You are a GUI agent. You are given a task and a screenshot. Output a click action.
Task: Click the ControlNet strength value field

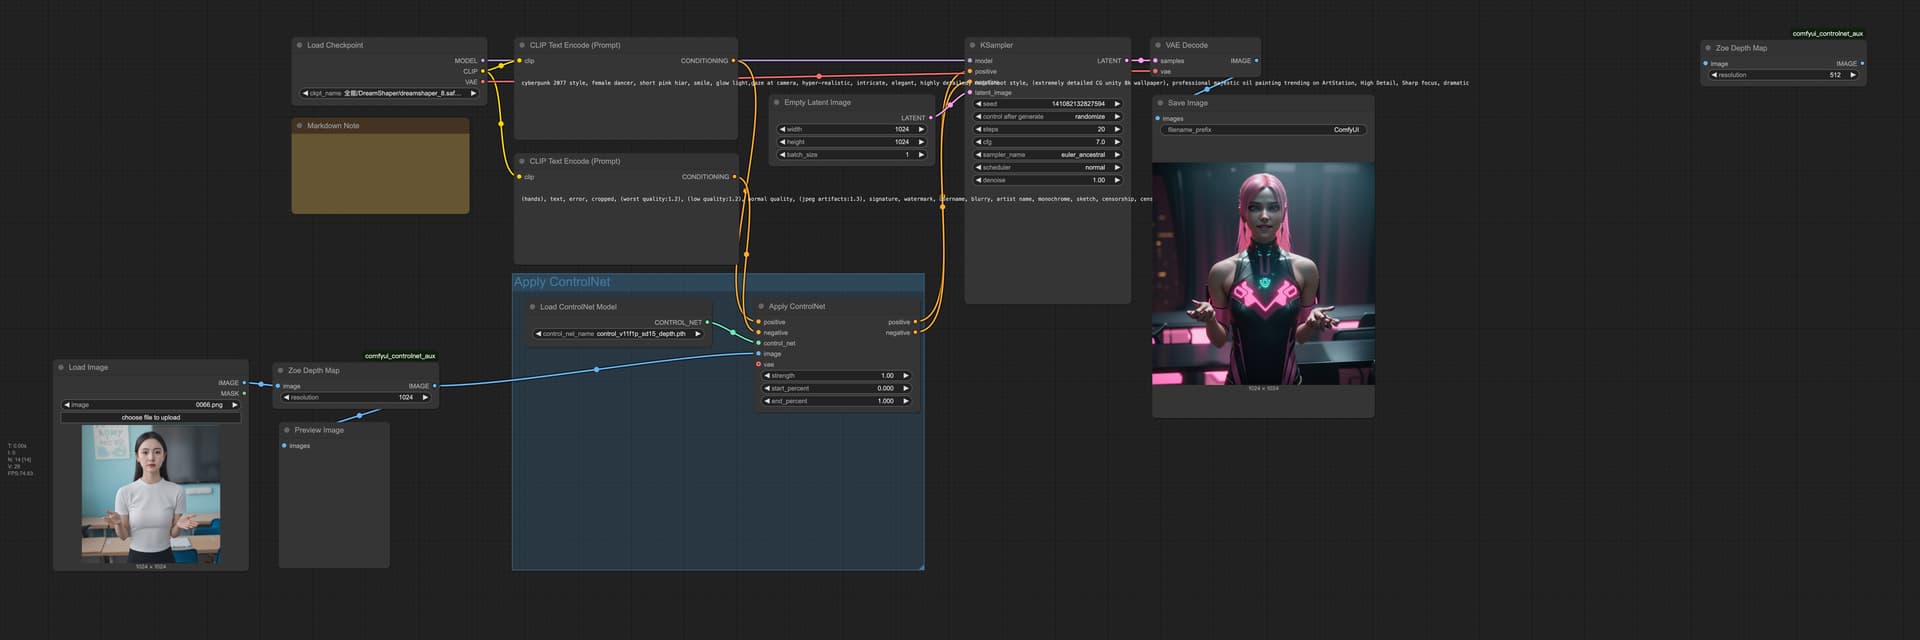tap(838, 376)
